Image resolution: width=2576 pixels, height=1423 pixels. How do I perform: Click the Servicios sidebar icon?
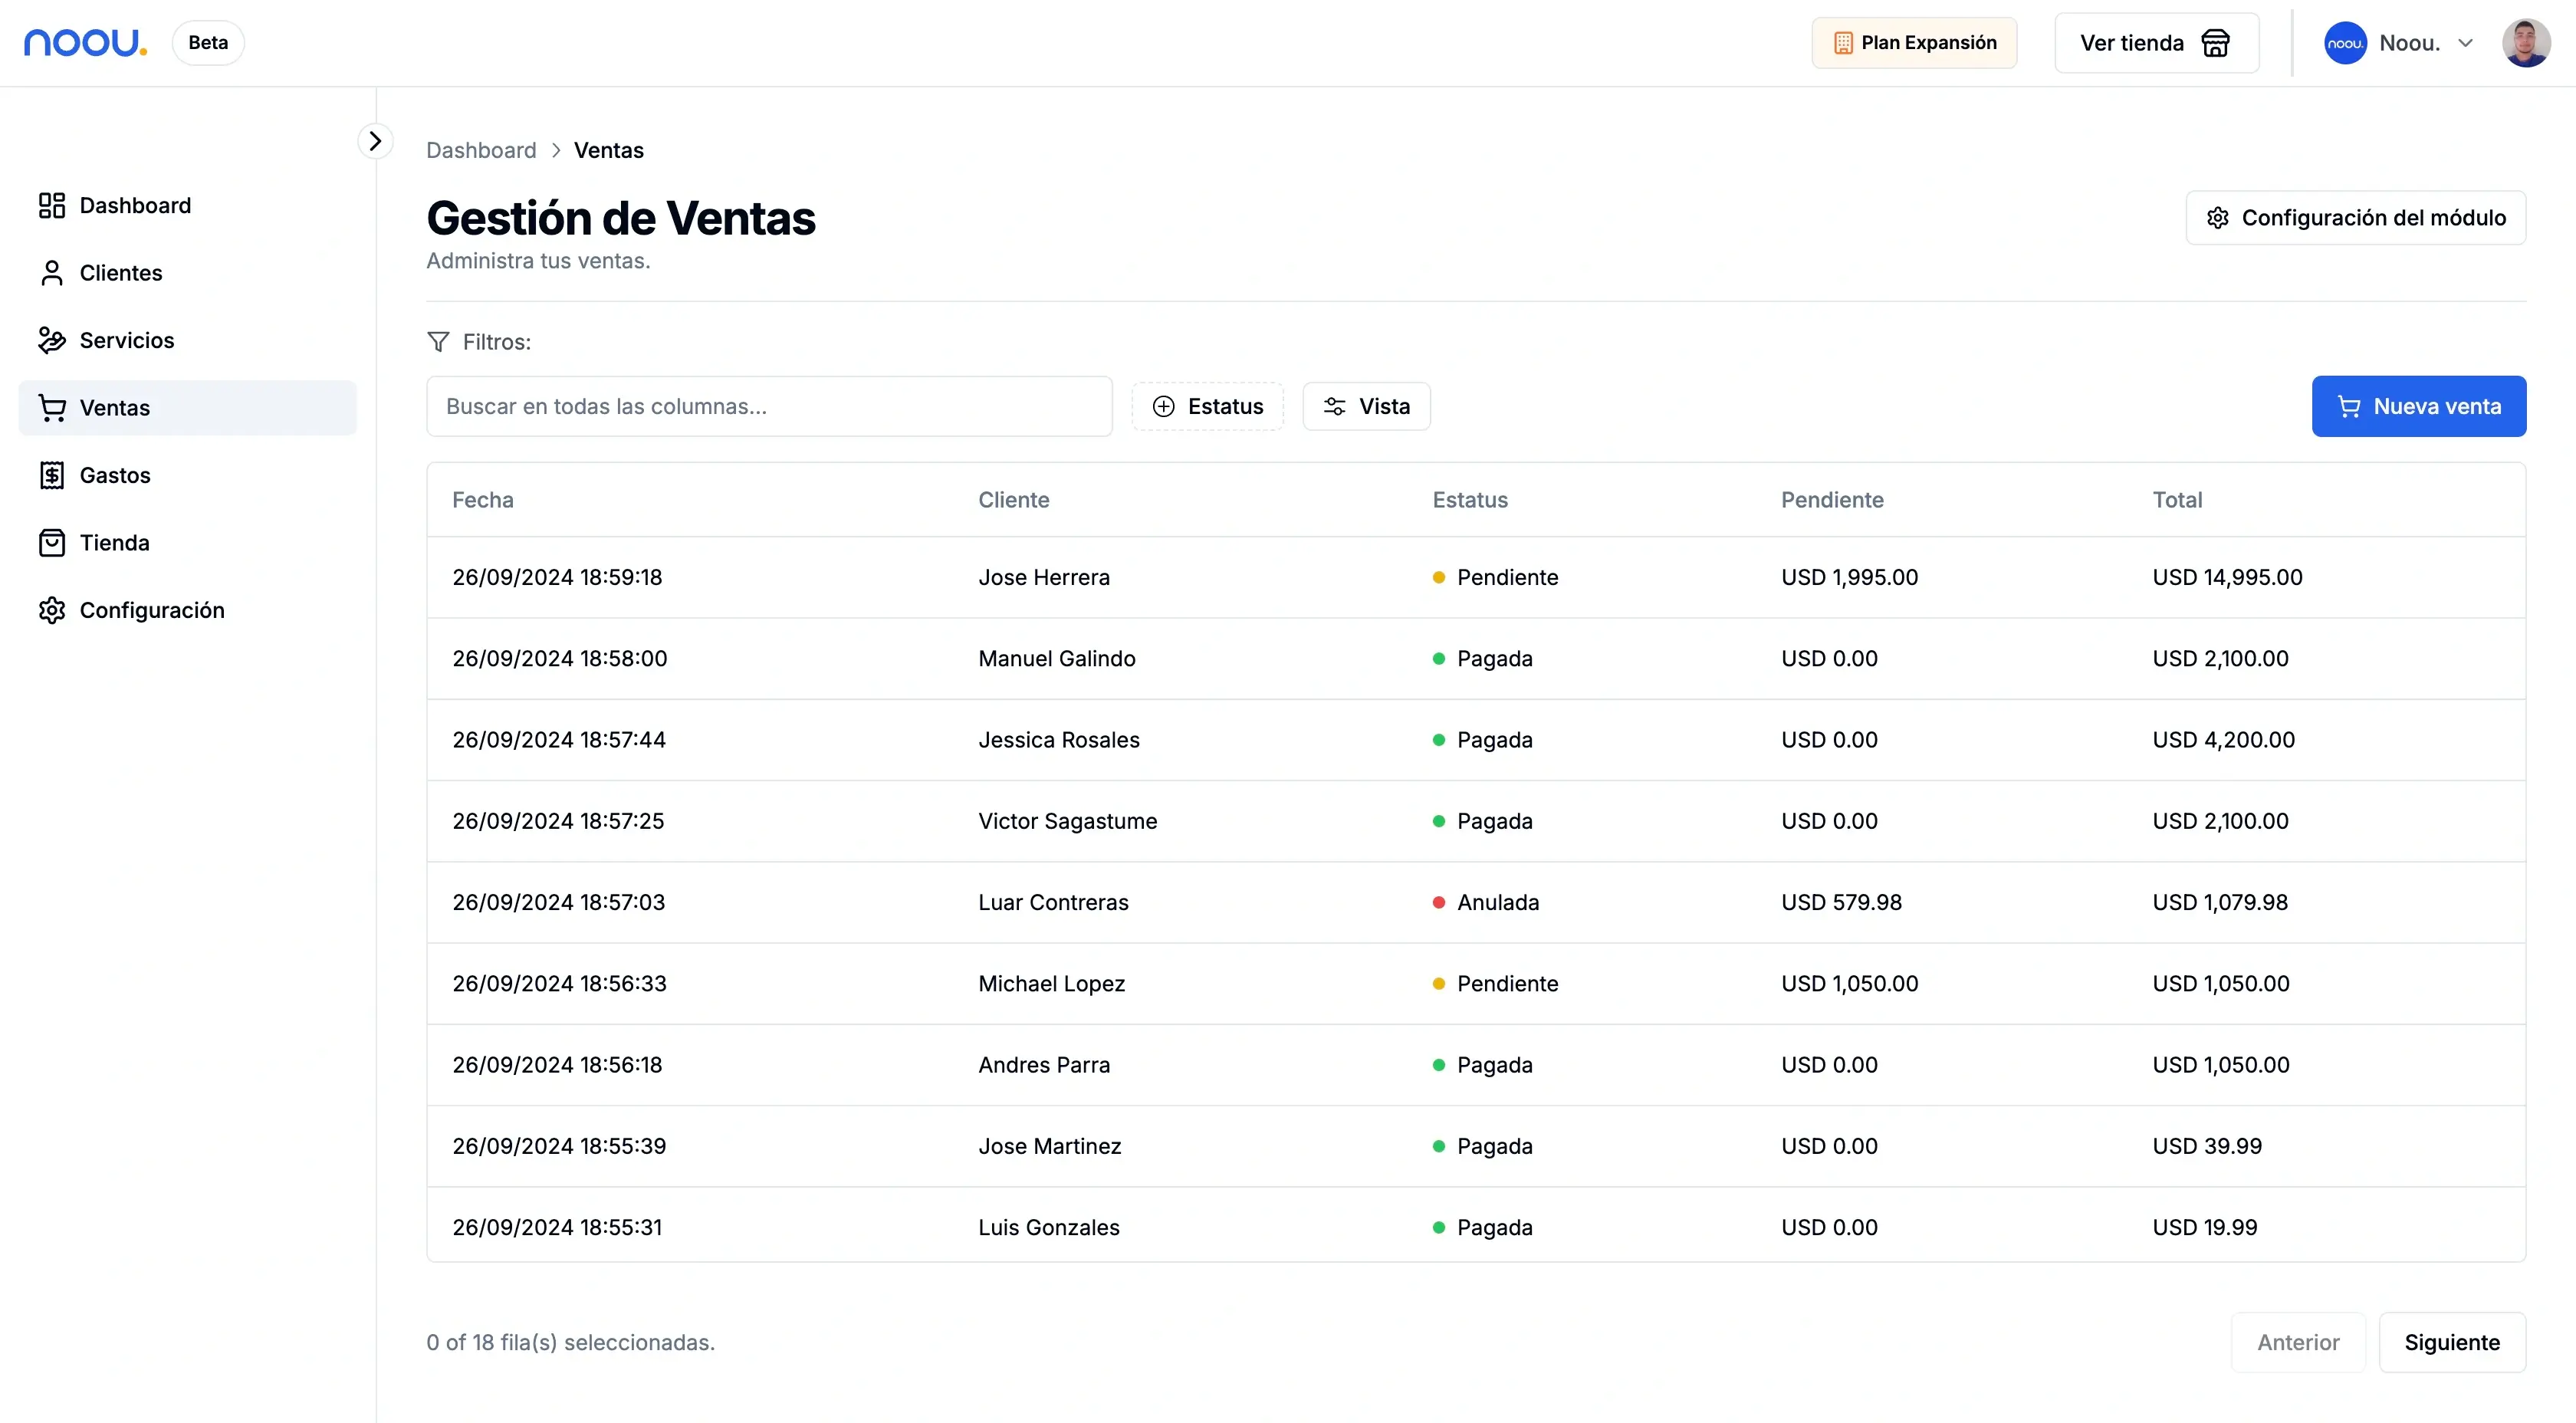tap(49, 340)
